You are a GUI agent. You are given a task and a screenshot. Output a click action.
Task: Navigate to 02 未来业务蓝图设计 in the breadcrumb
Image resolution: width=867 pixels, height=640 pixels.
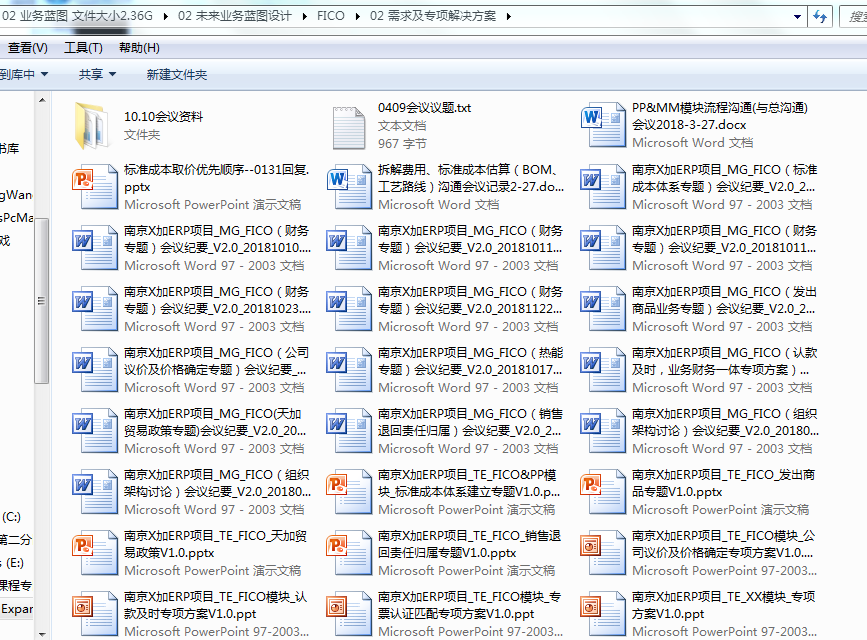(x=235, y=17)
